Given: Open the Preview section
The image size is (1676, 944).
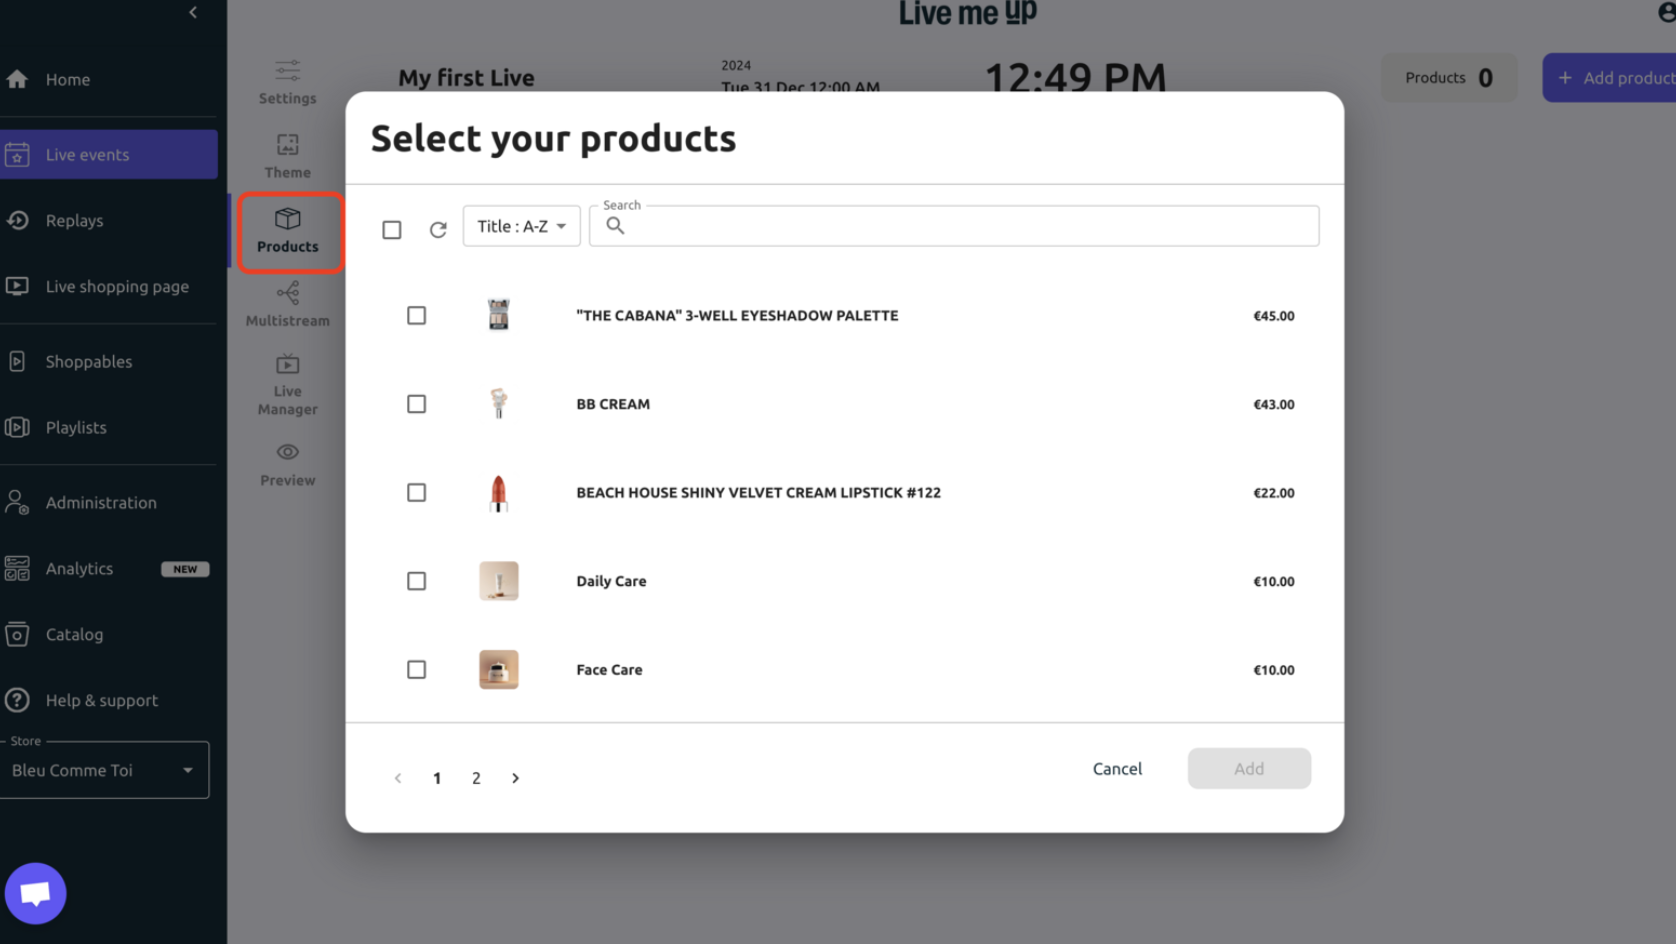Looking at the screenshot, I should pyautogui.click(x=287, y=465).
